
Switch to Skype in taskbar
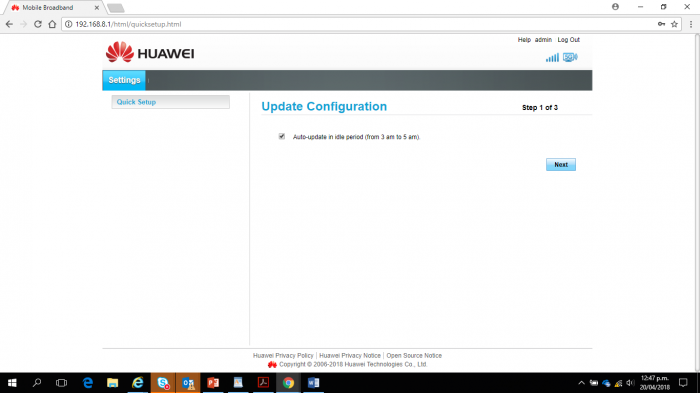point(163,383)
